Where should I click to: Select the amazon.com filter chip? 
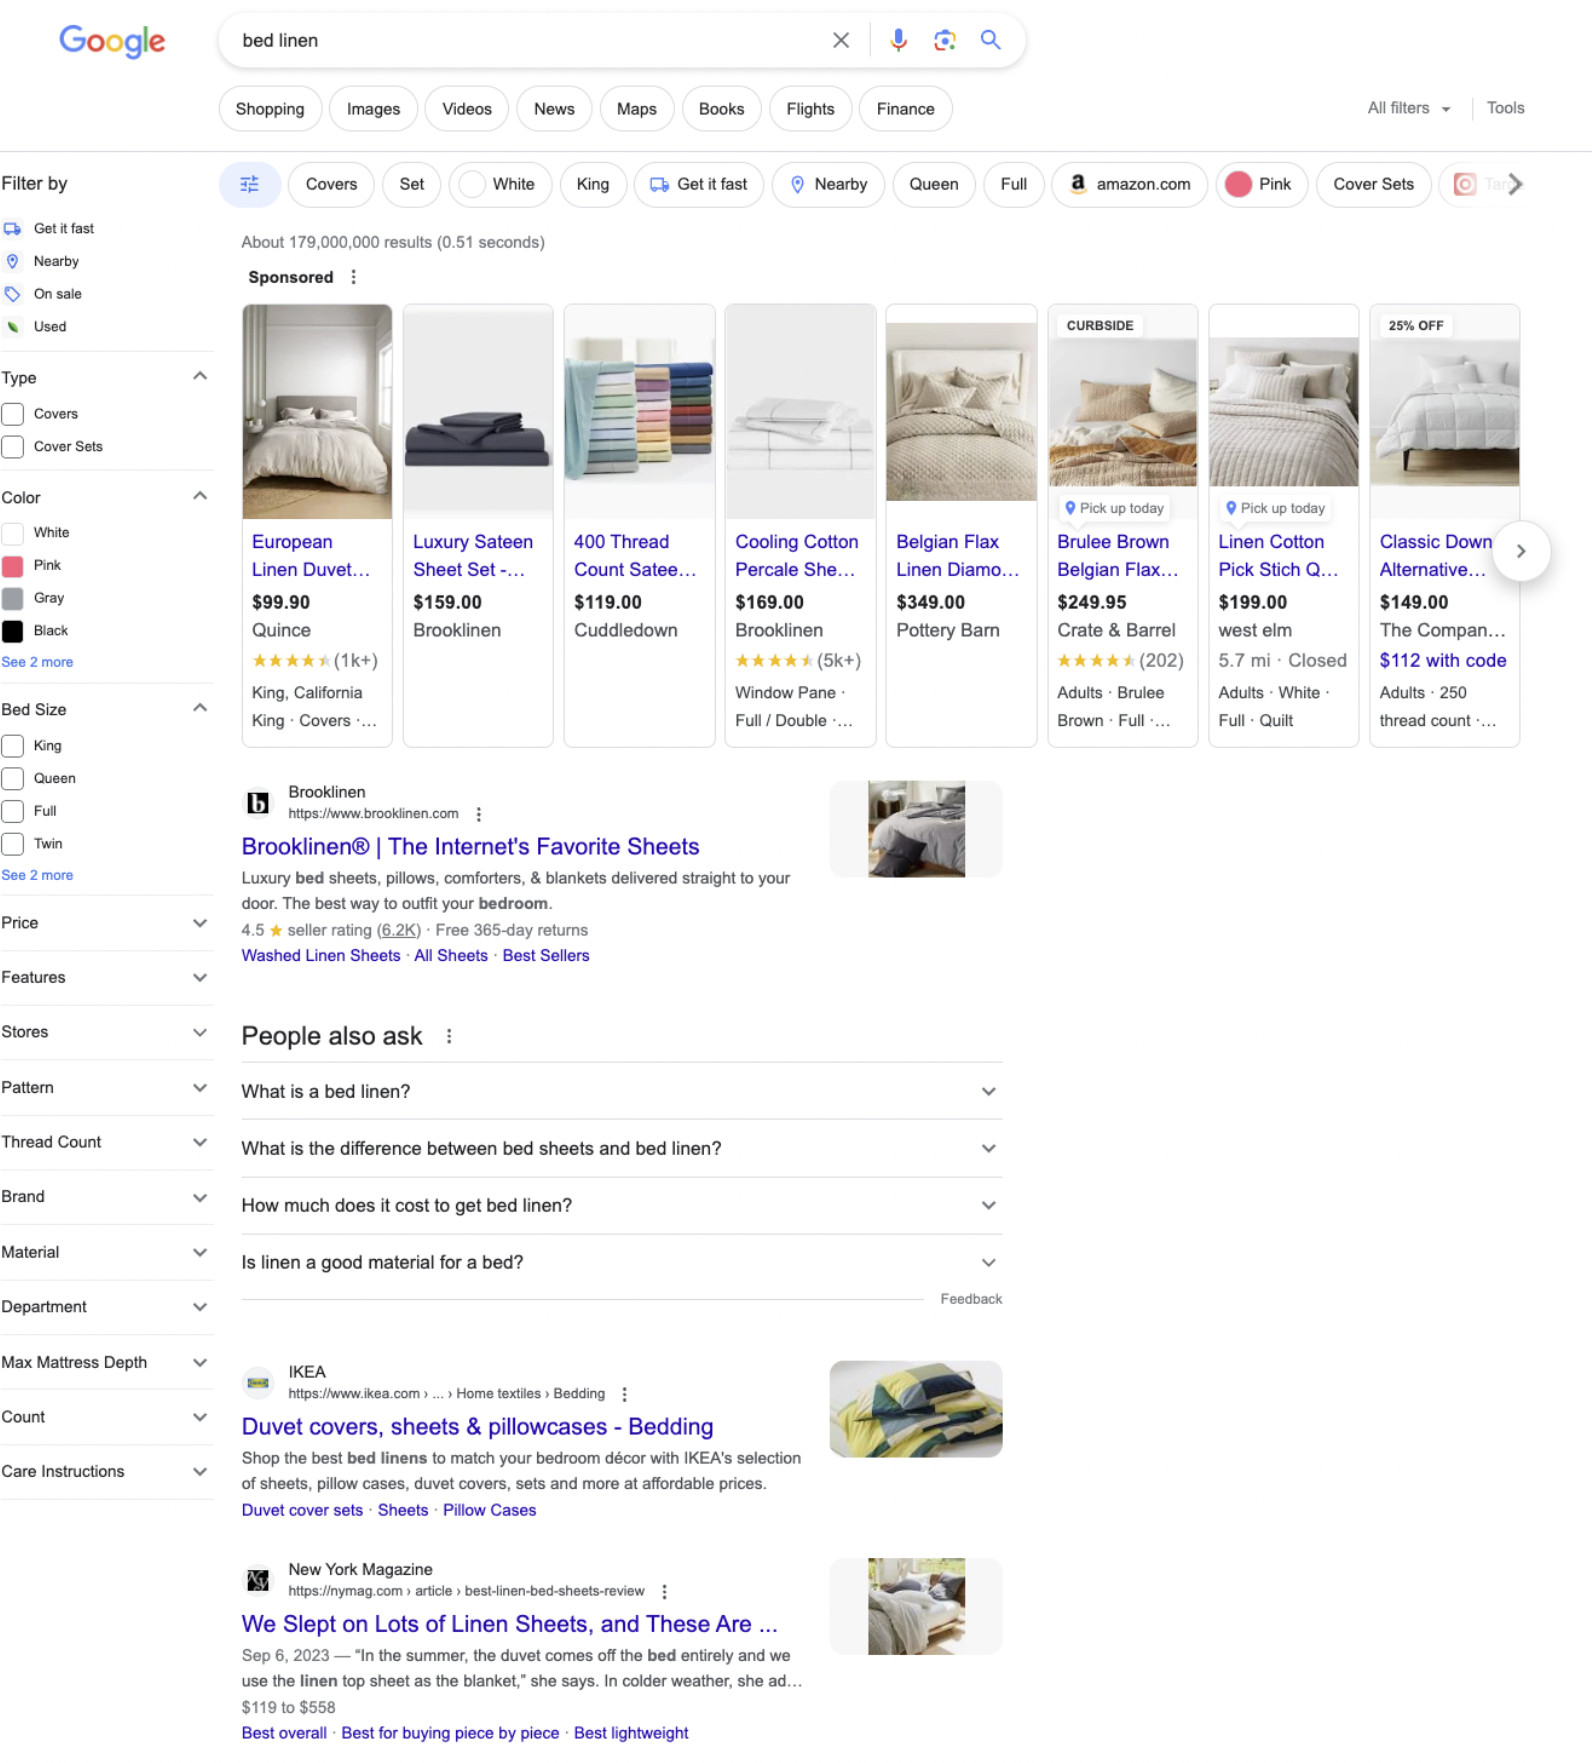1129,184
